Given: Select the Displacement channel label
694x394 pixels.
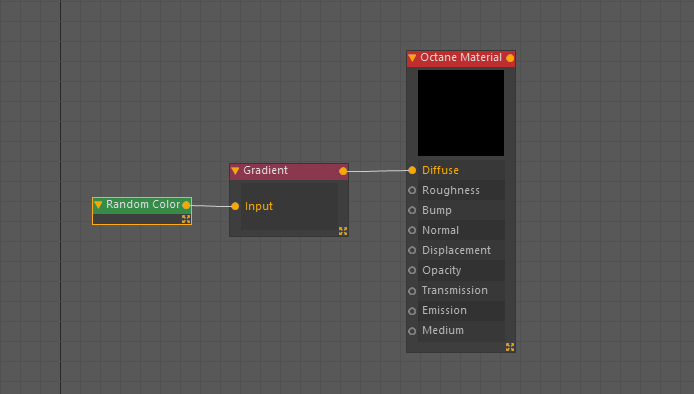Looking at the screenshot, I should click(x=456, y=250).
